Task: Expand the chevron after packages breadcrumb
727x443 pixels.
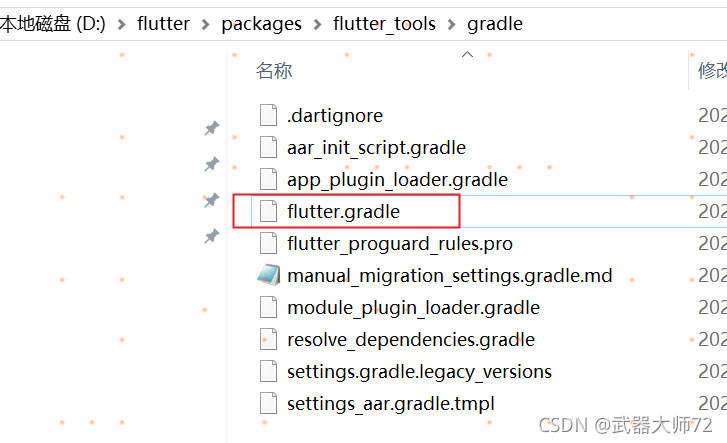Action: (x=318, y=24)
